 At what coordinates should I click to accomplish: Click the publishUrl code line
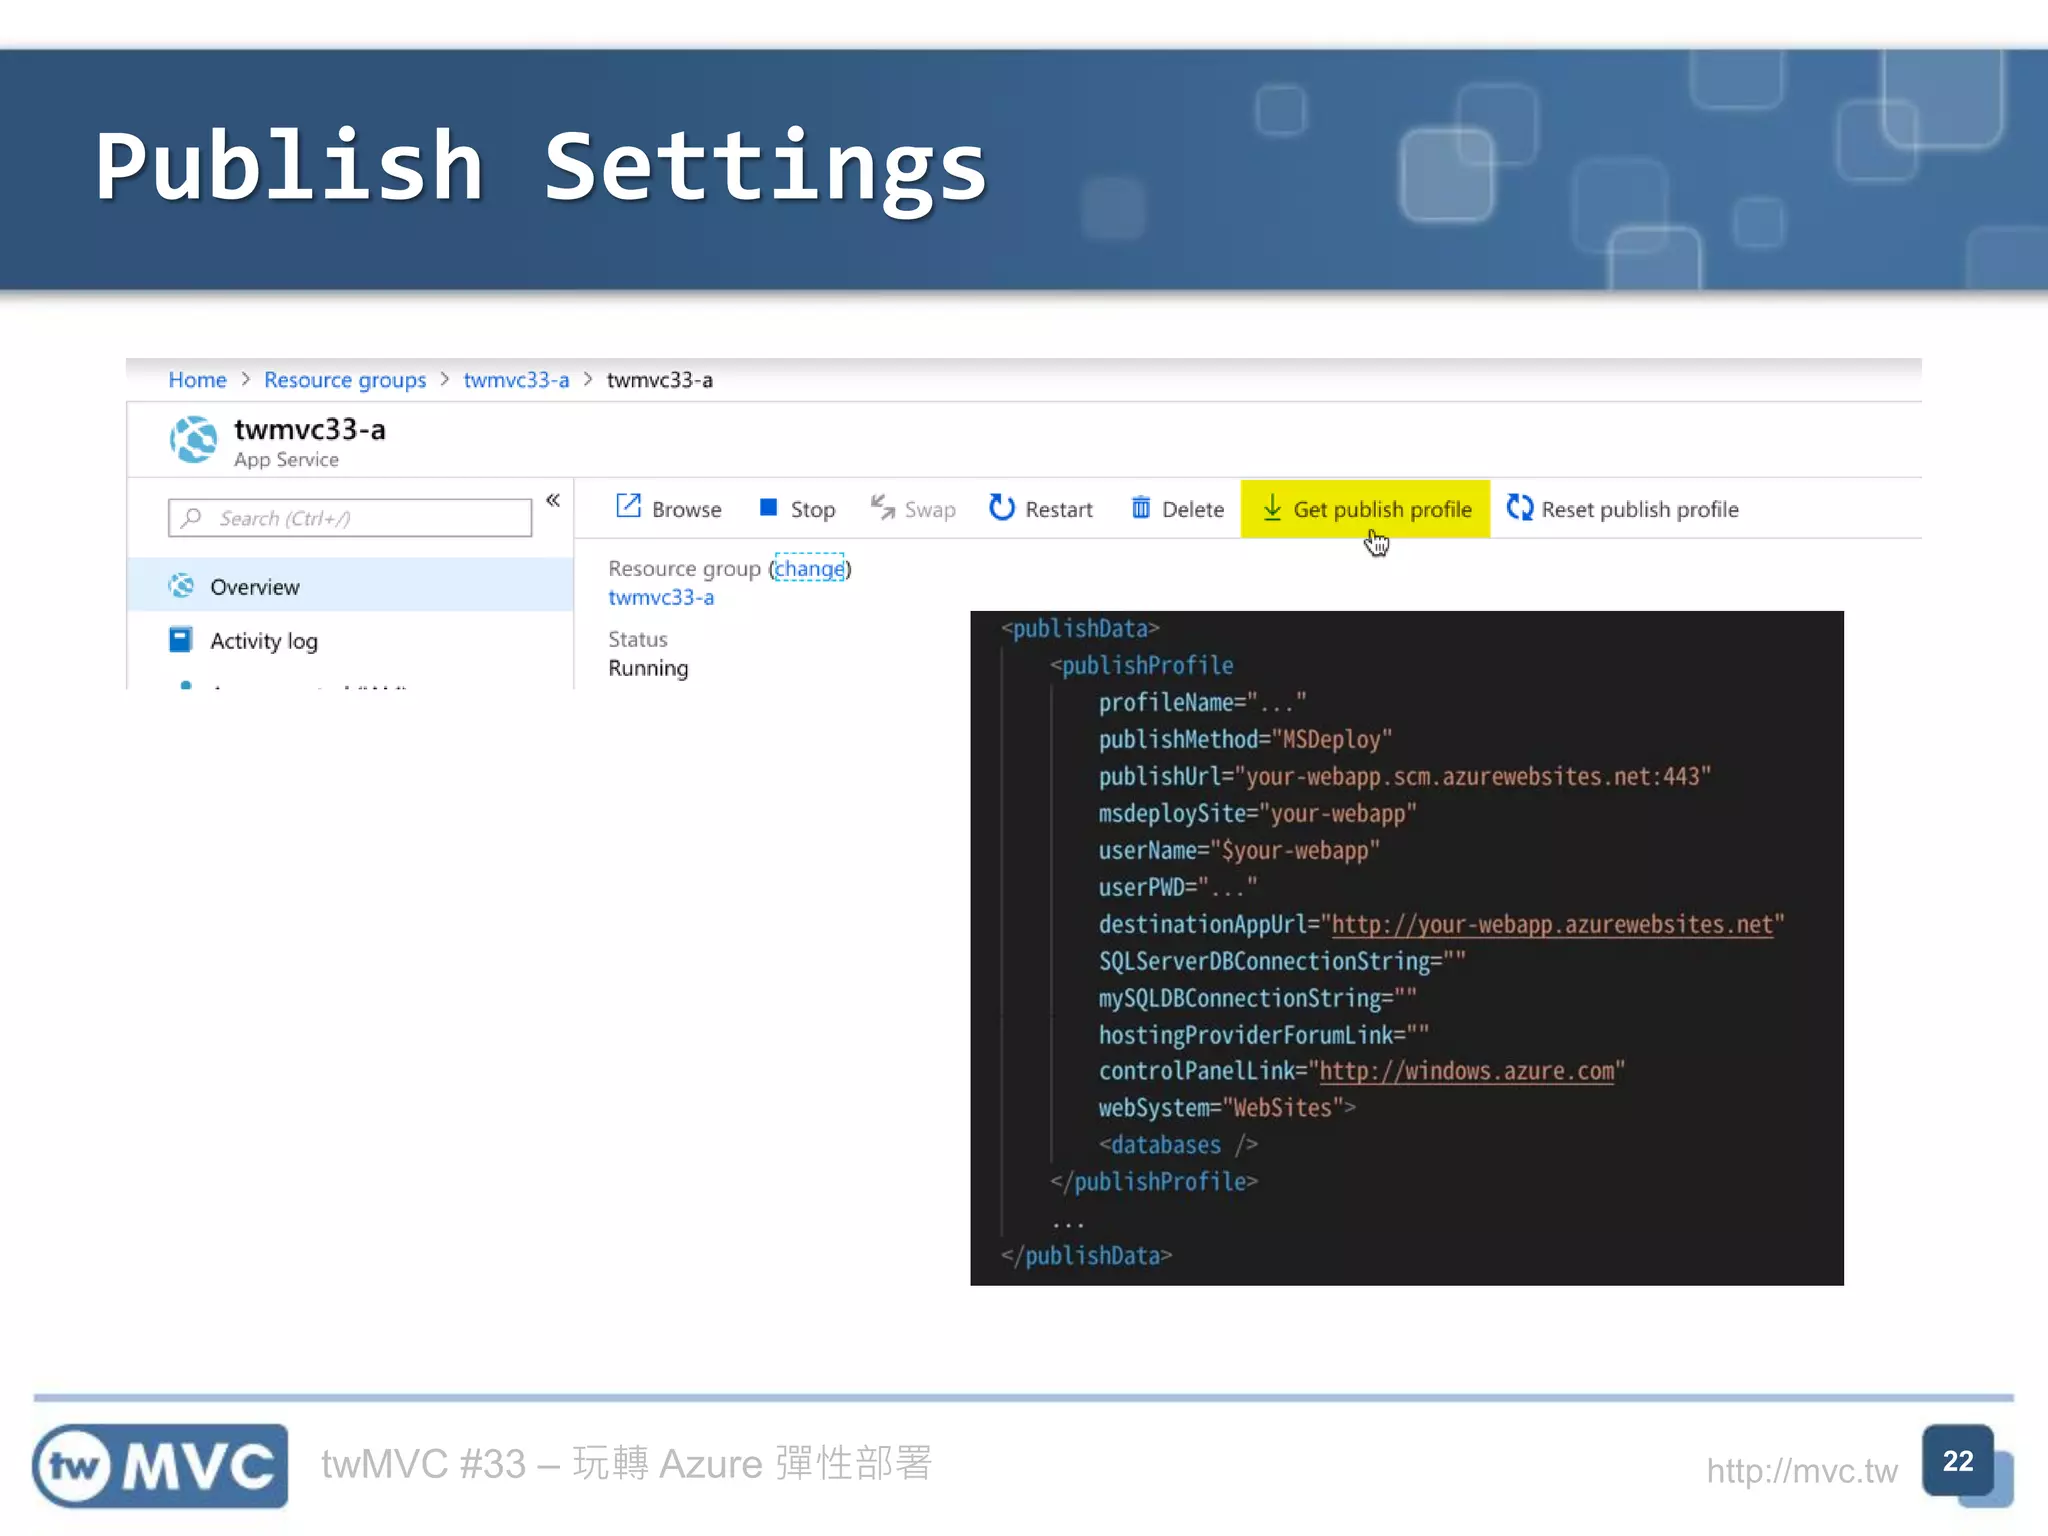click(x=1404, y=777)
